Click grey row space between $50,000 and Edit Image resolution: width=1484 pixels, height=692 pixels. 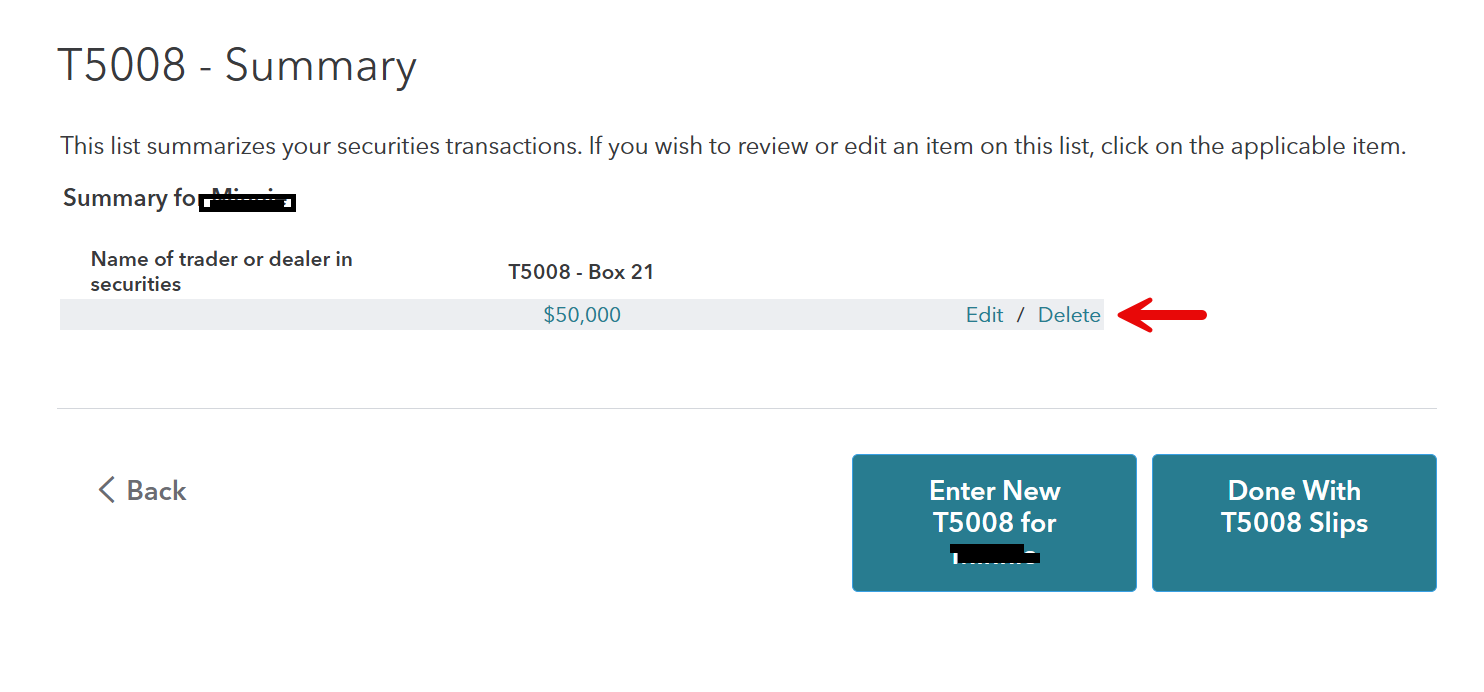790,315
